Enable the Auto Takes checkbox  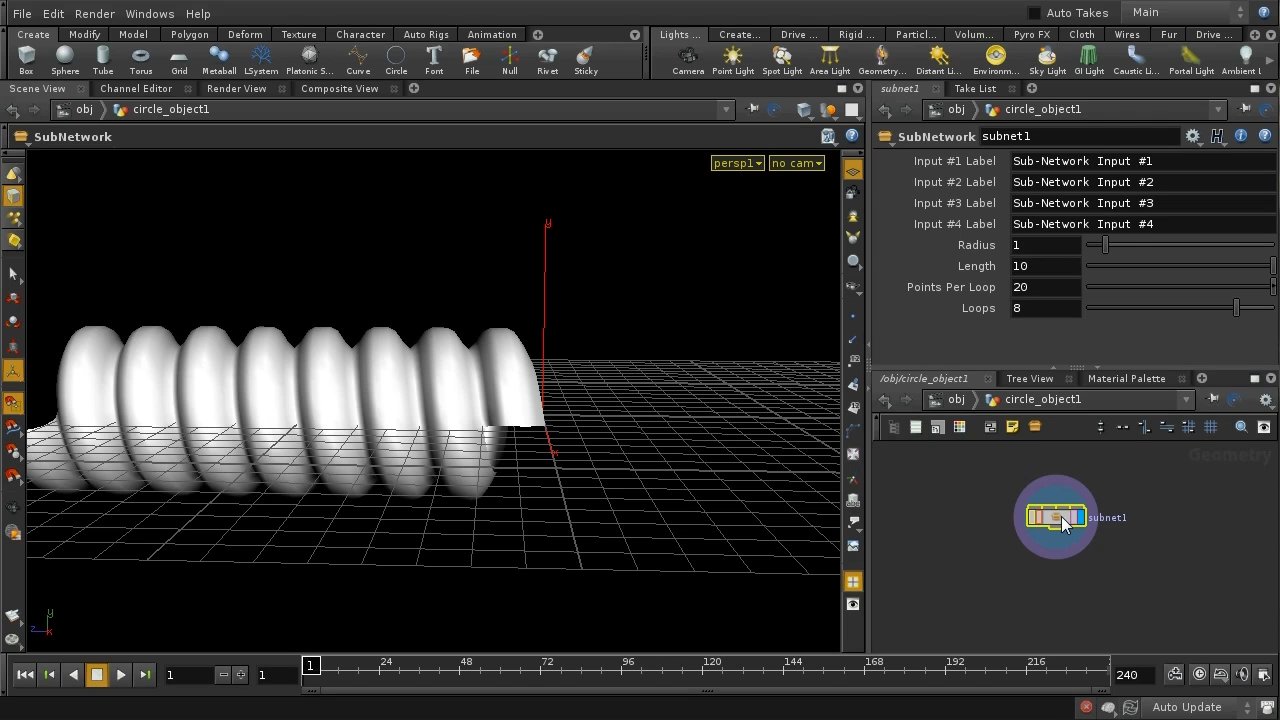click(1034, 13)
